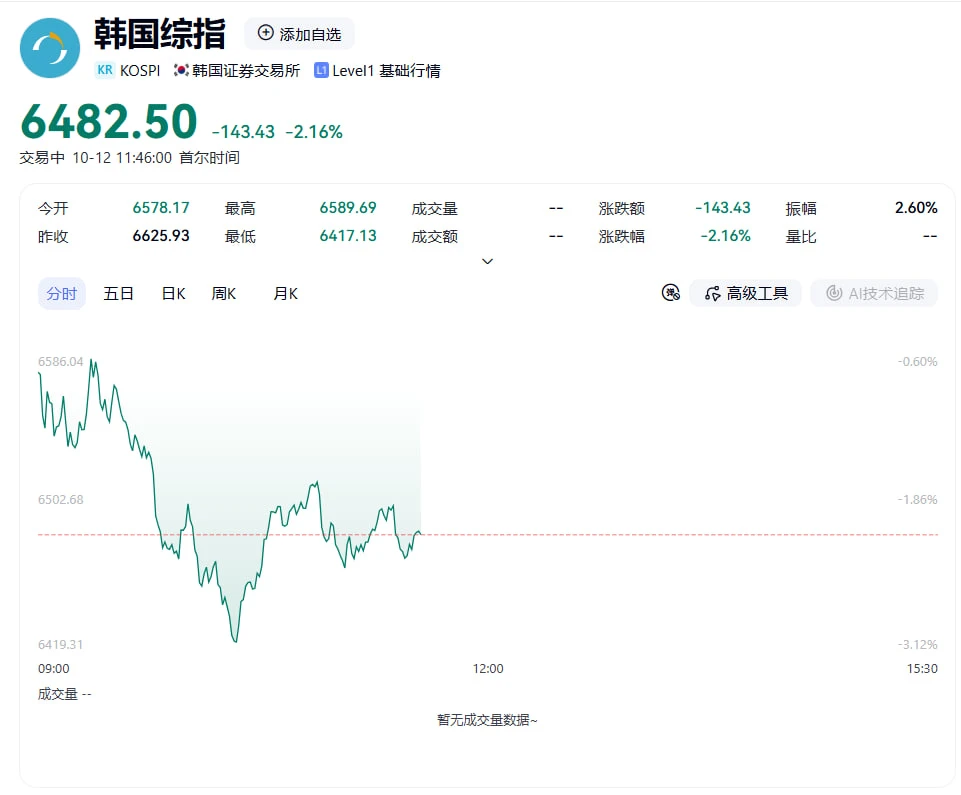Image resolution: width=961 pixels, height=795 pixels.
Task: Click the chart's 6502.68 axis label
Action: (61, 500)
